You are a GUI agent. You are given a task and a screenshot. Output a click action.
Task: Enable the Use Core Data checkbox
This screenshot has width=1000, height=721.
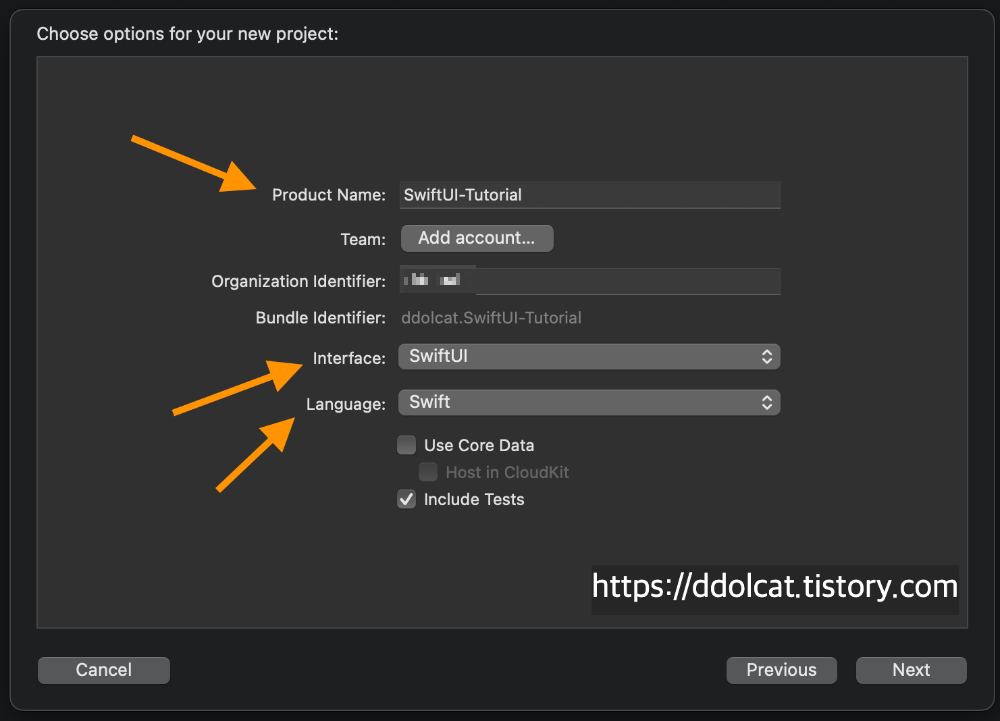[407, 445]
